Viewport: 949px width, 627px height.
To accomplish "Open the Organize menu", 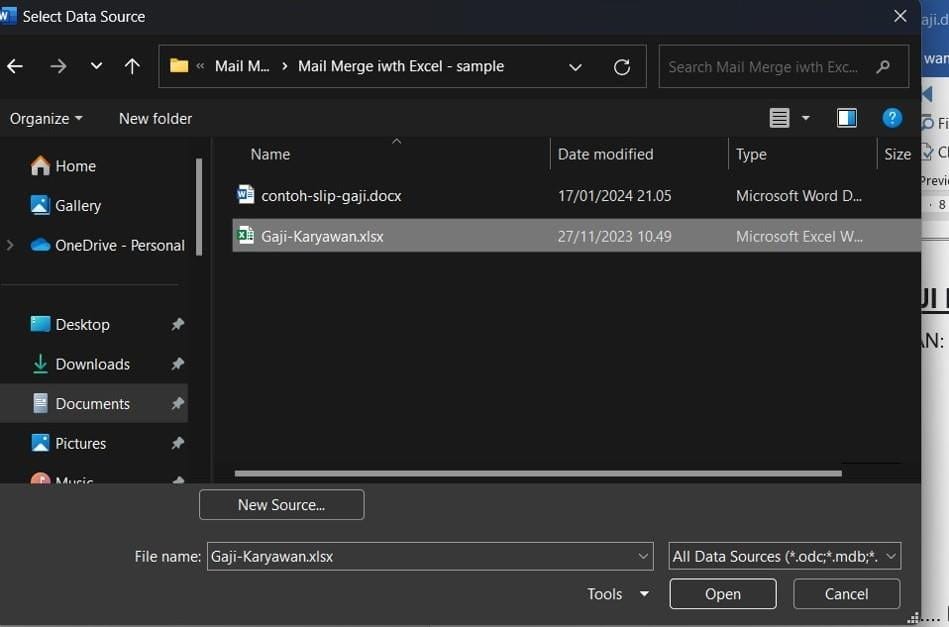I will 46,118.
